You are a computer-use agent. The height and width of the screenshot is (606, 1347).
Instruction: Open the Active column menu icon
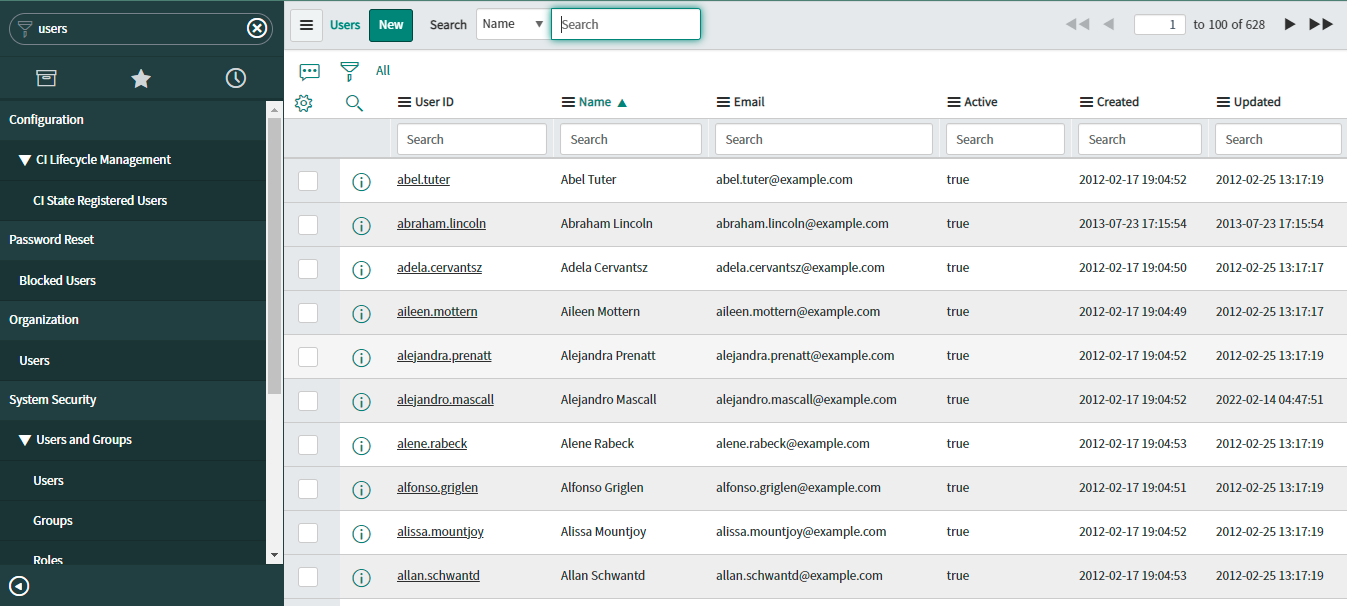[953, 102]
